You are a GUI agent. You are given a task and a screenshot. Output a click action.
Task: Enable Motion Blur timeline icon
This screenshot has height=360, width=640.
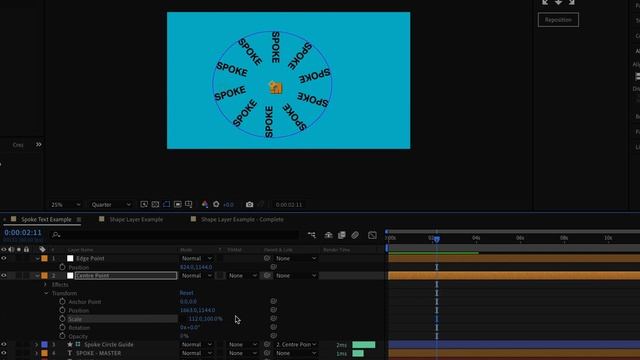point(355,235)
